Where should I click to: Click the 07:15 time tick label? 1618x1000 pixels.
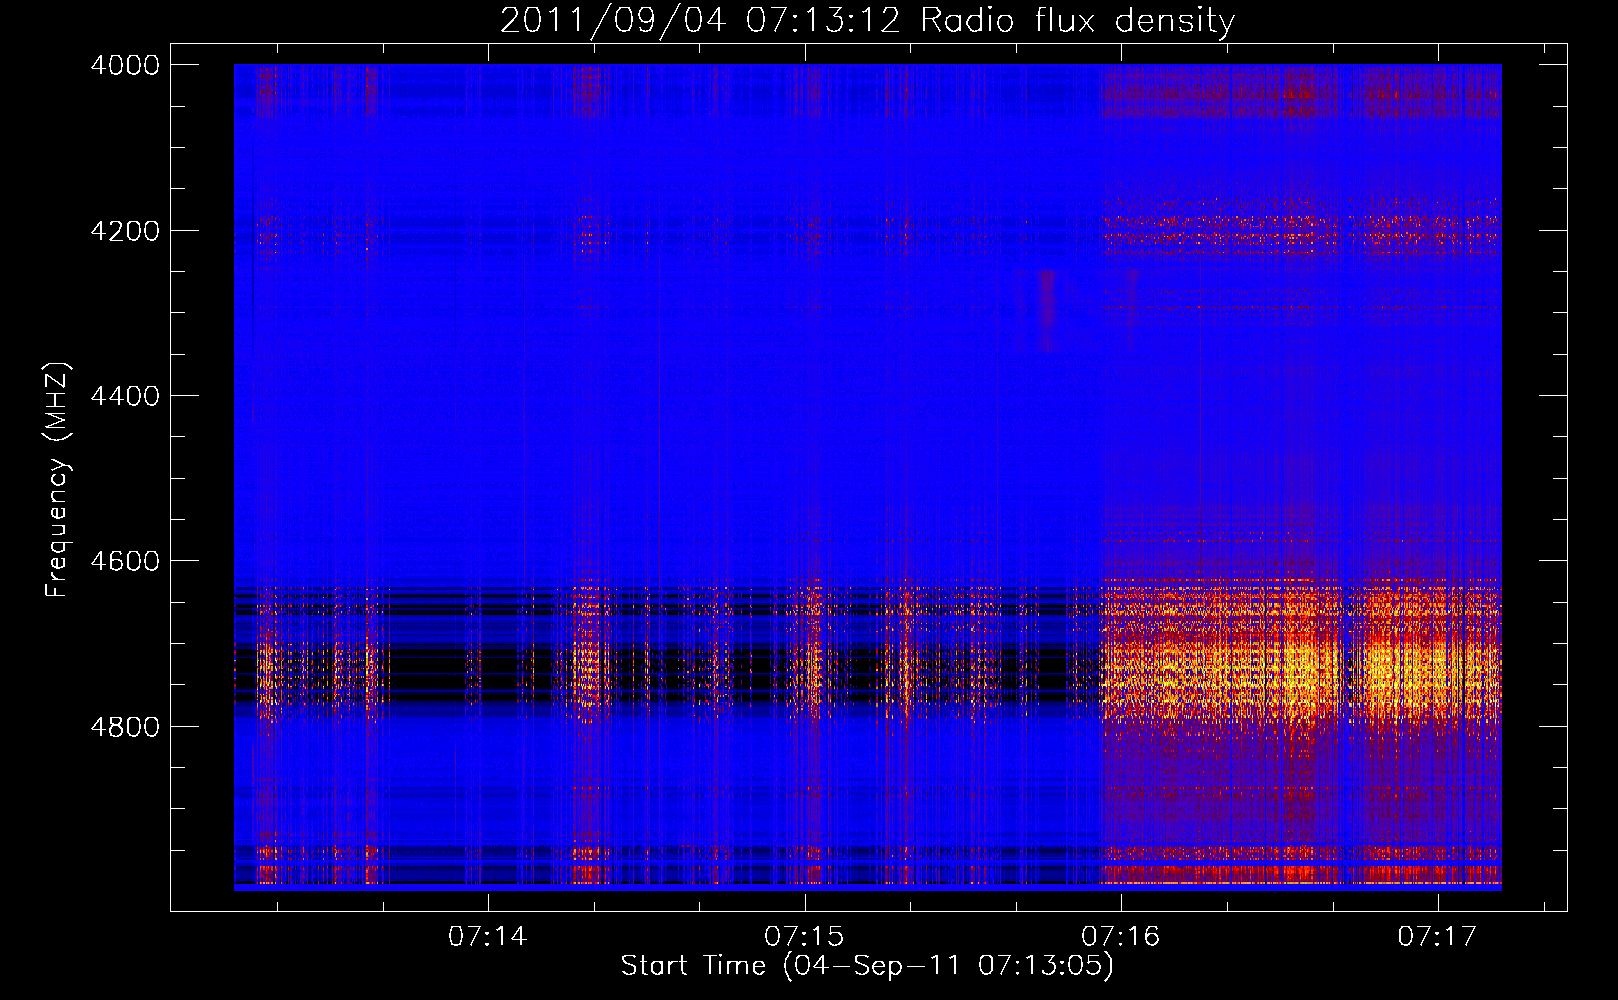pos(804,936)
